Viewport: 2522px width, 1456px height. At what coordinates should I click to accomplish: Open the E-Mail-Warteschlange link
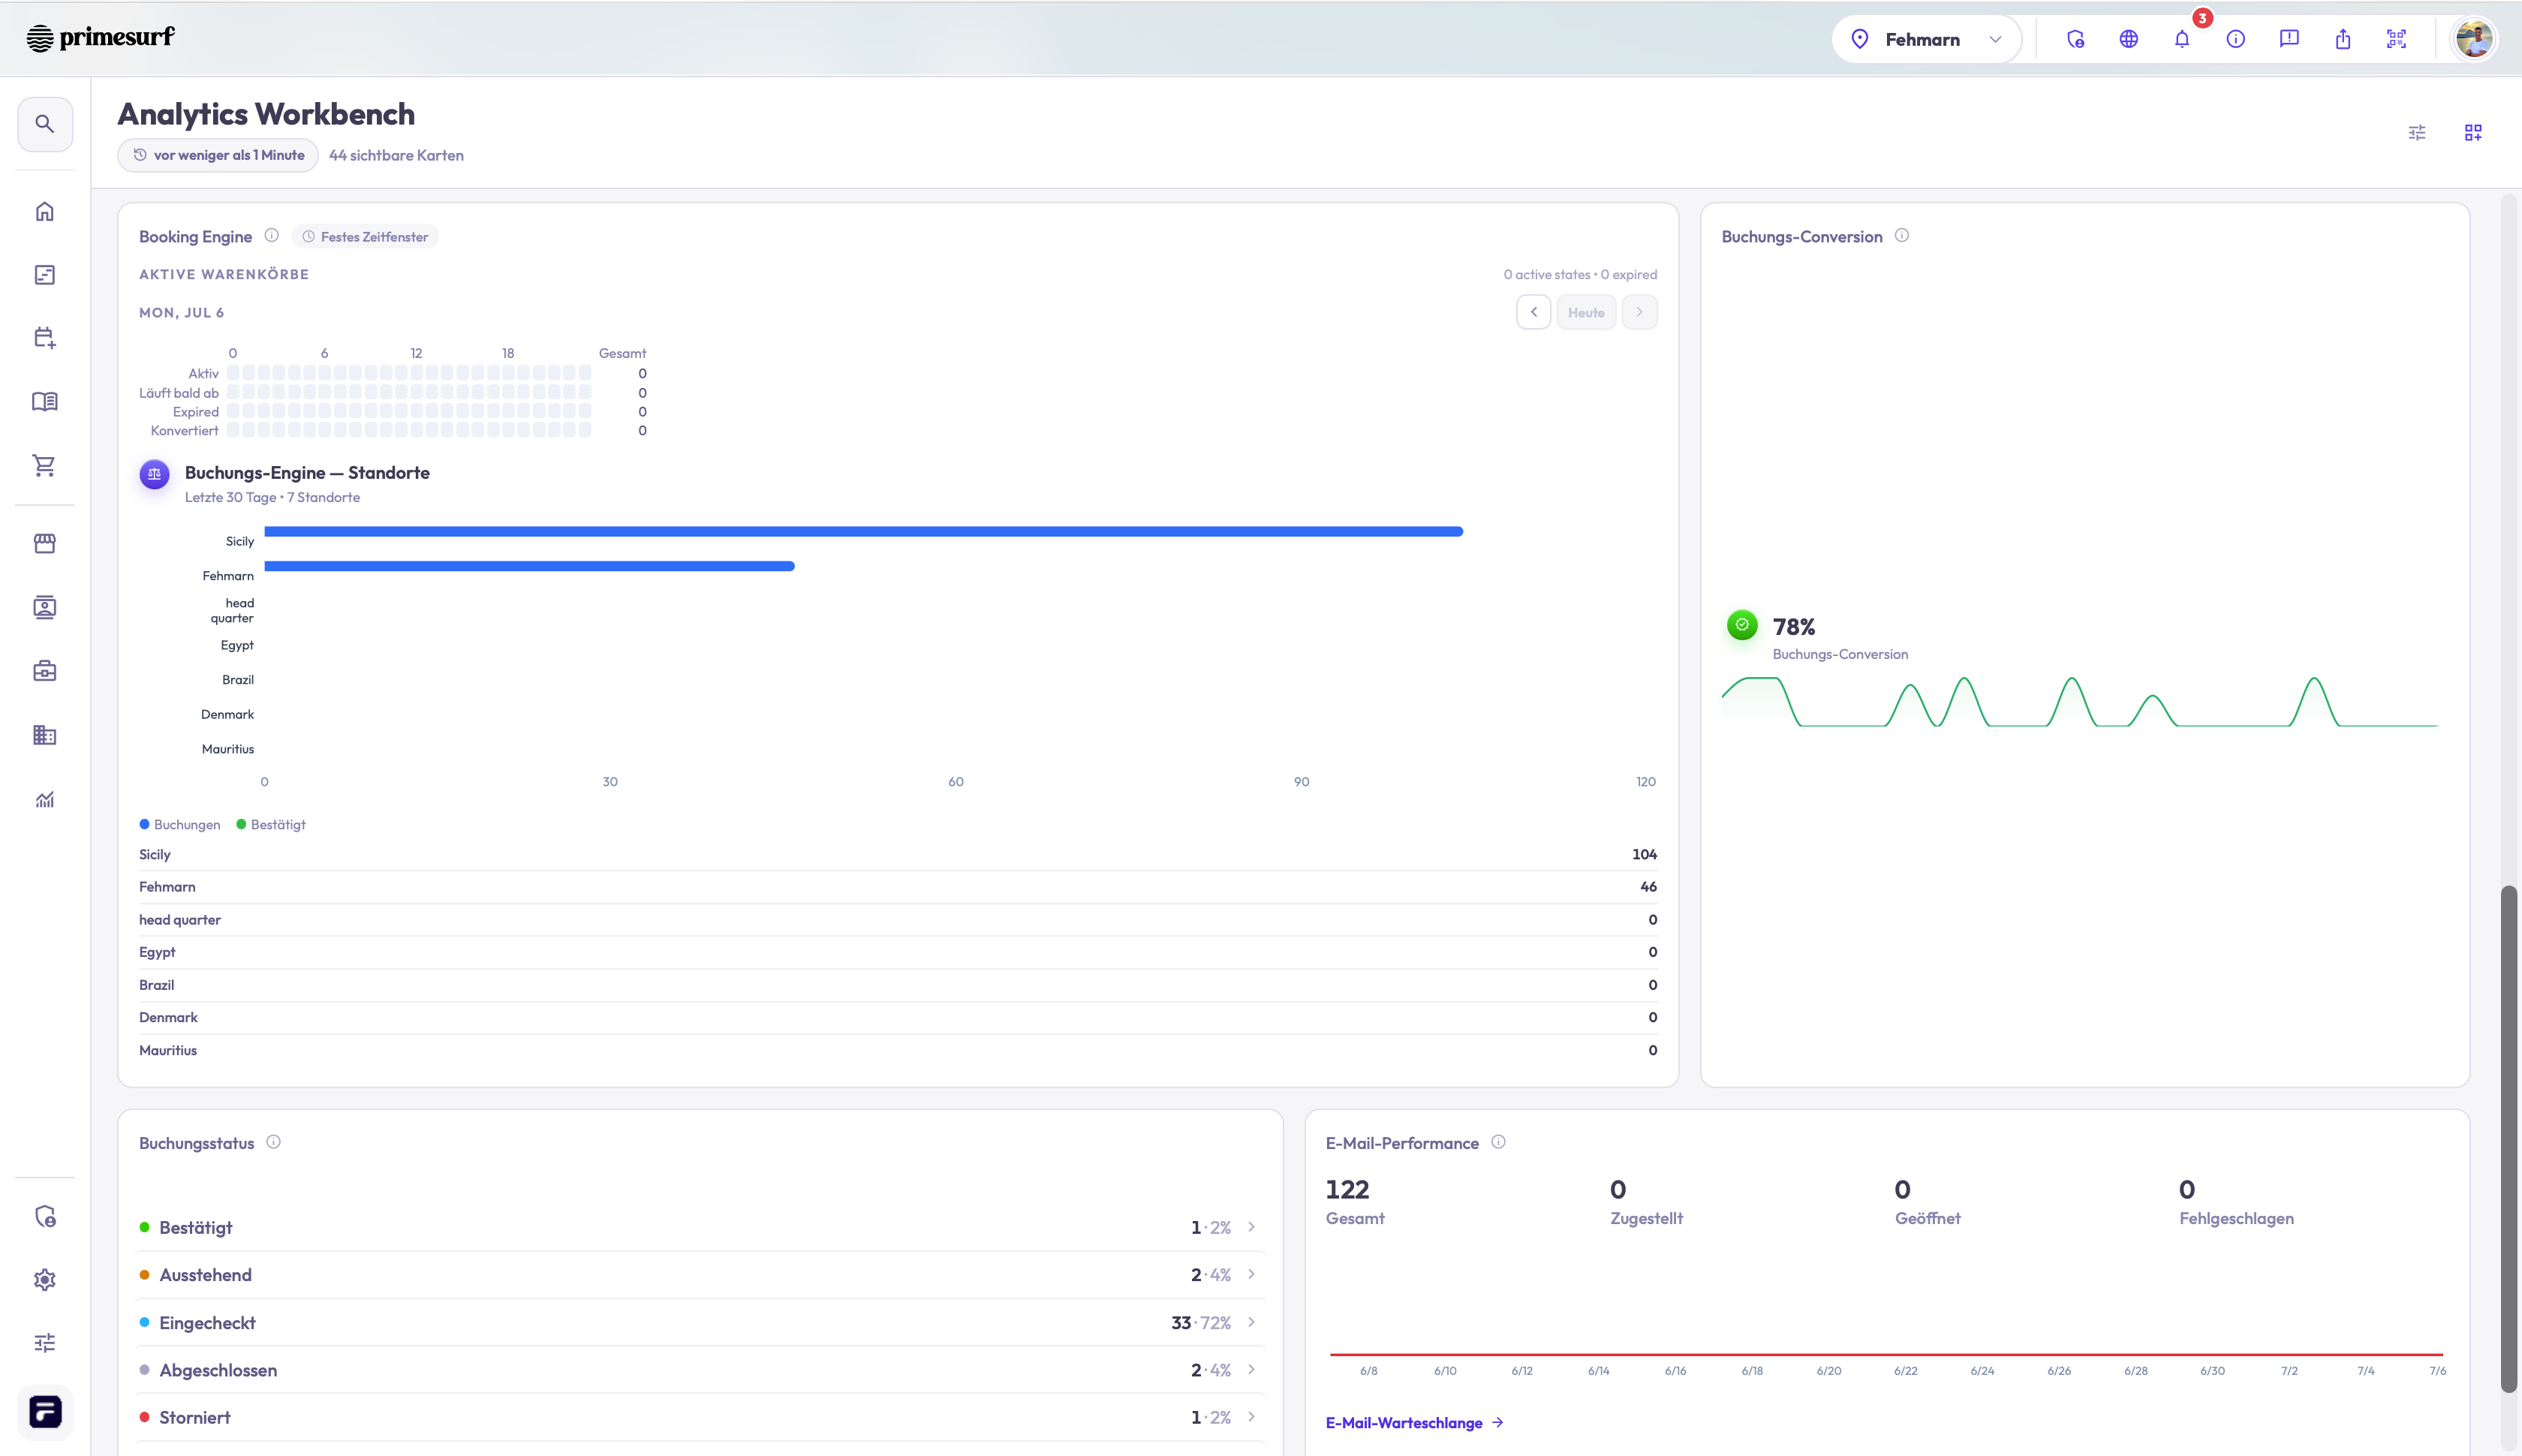click(x=1414, y=1422)
